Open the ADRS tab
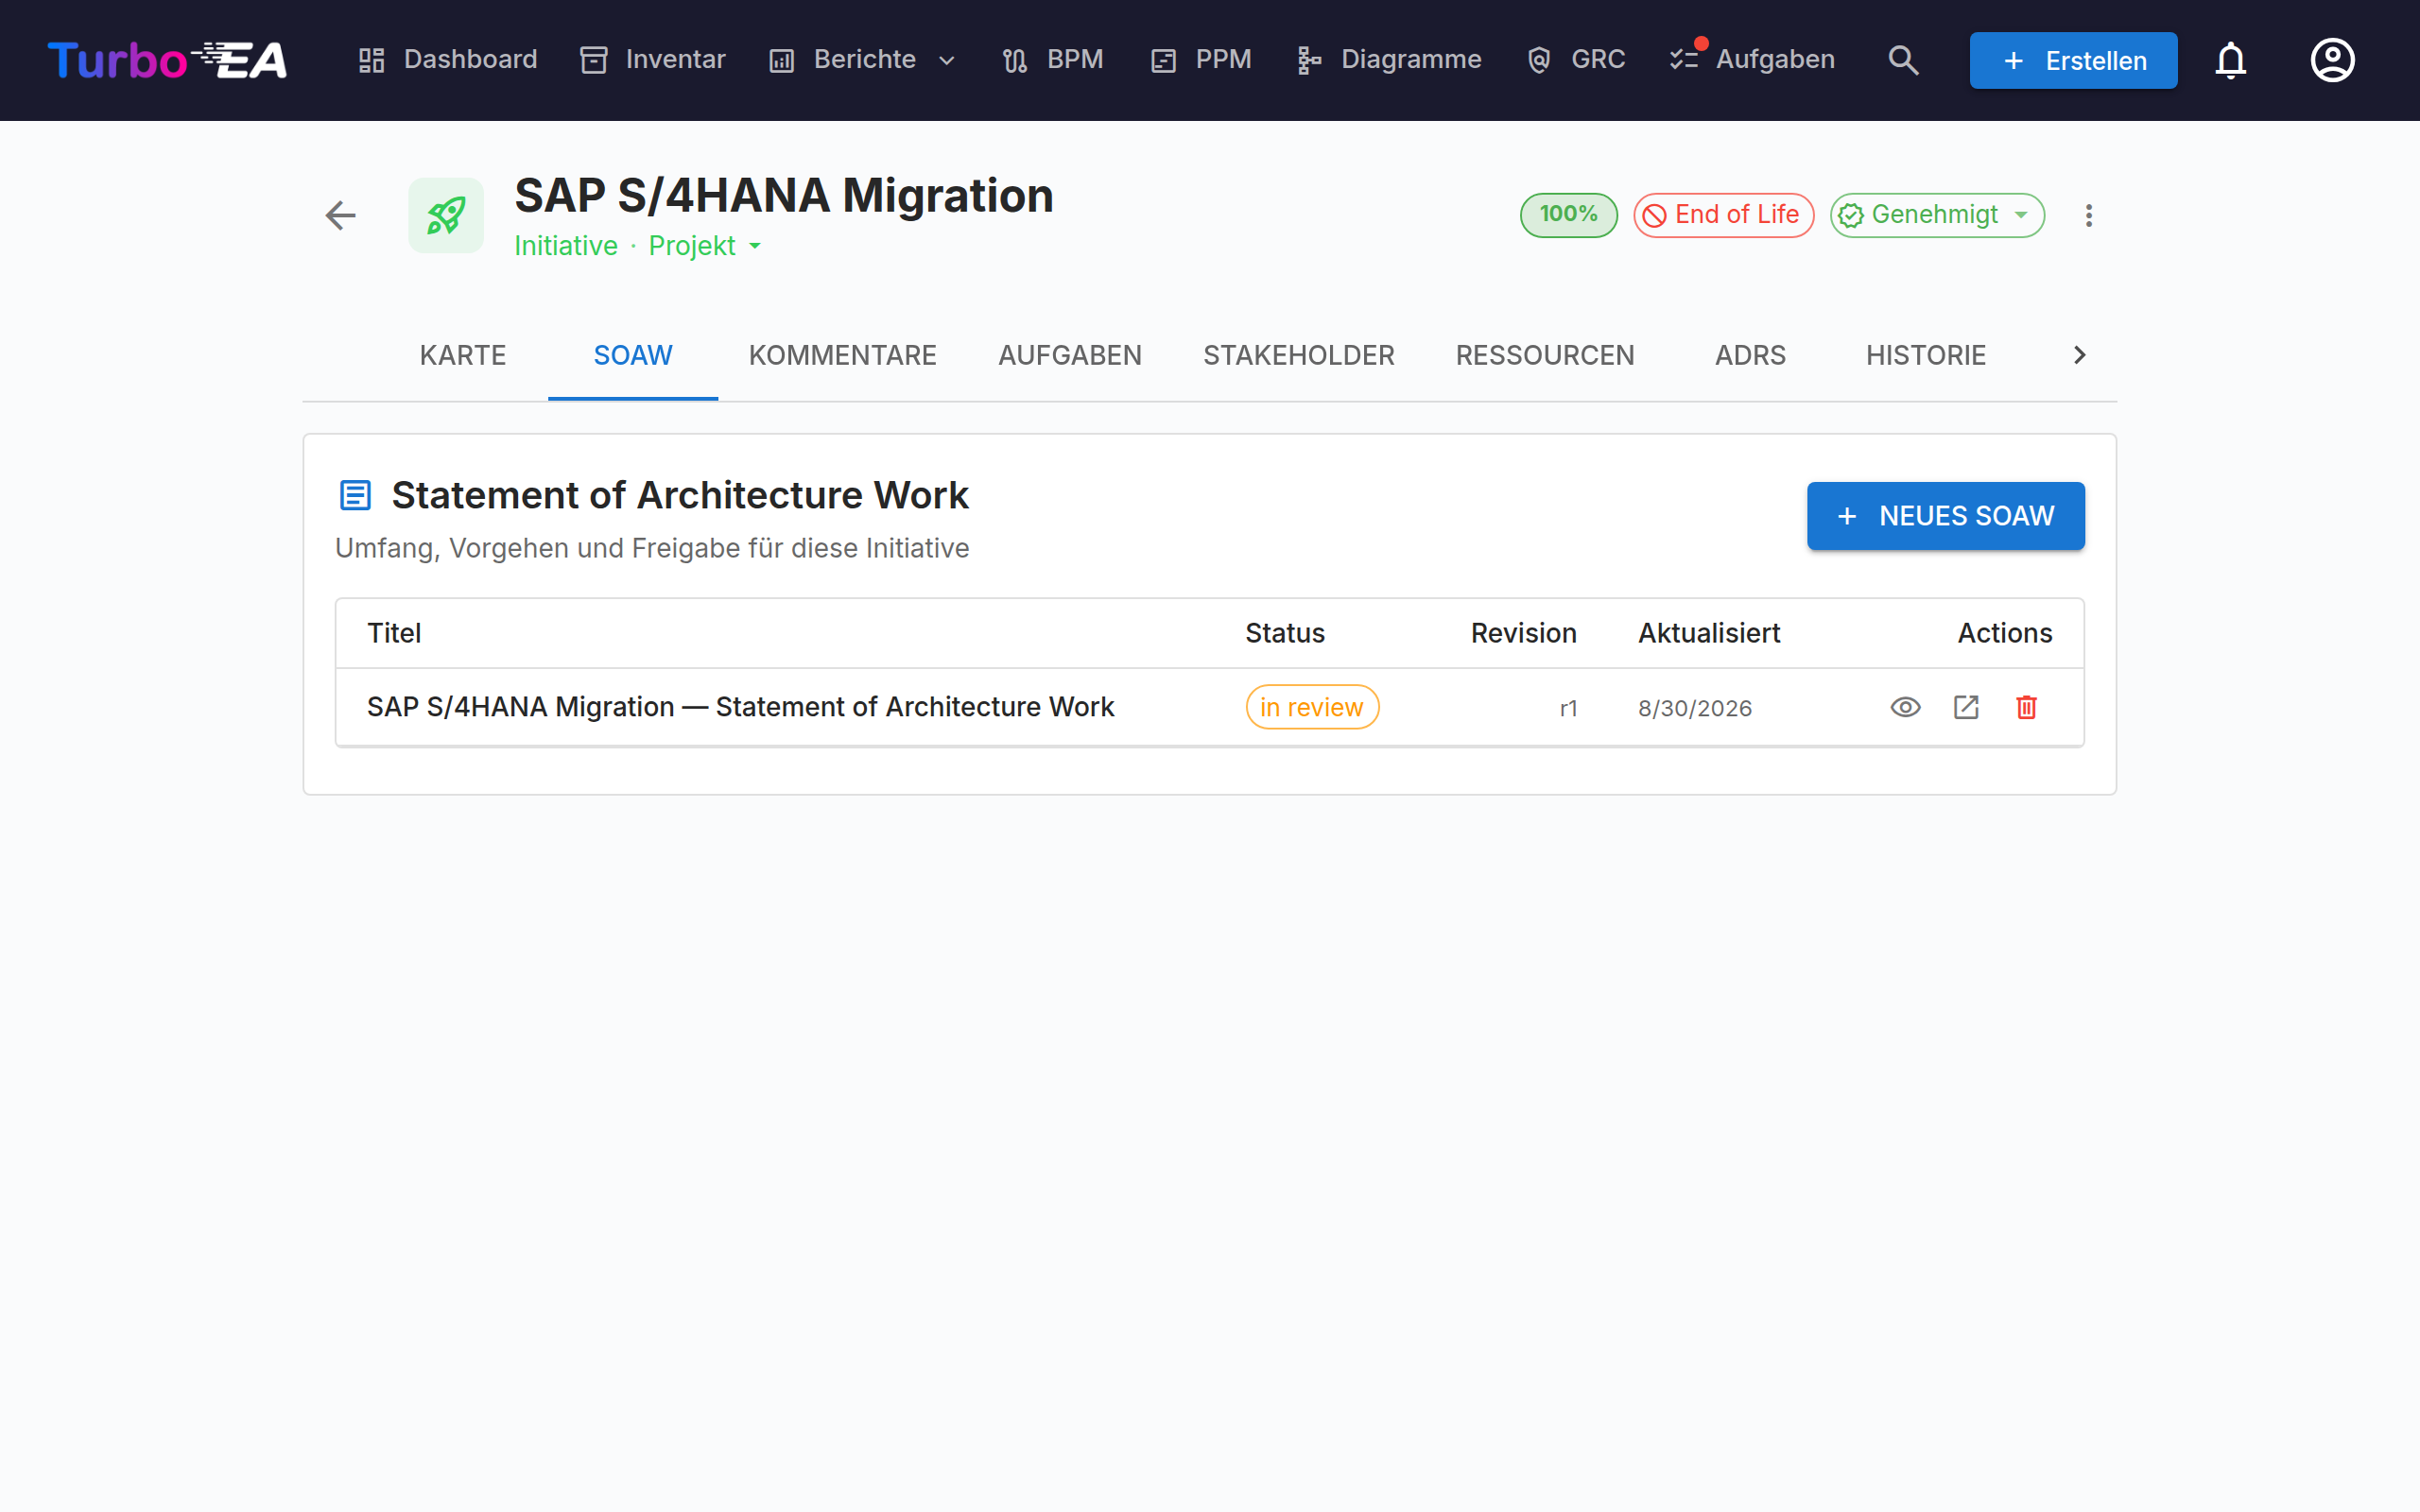Viewport: 2420px width, 1512px height. (x=1750, y=356)
